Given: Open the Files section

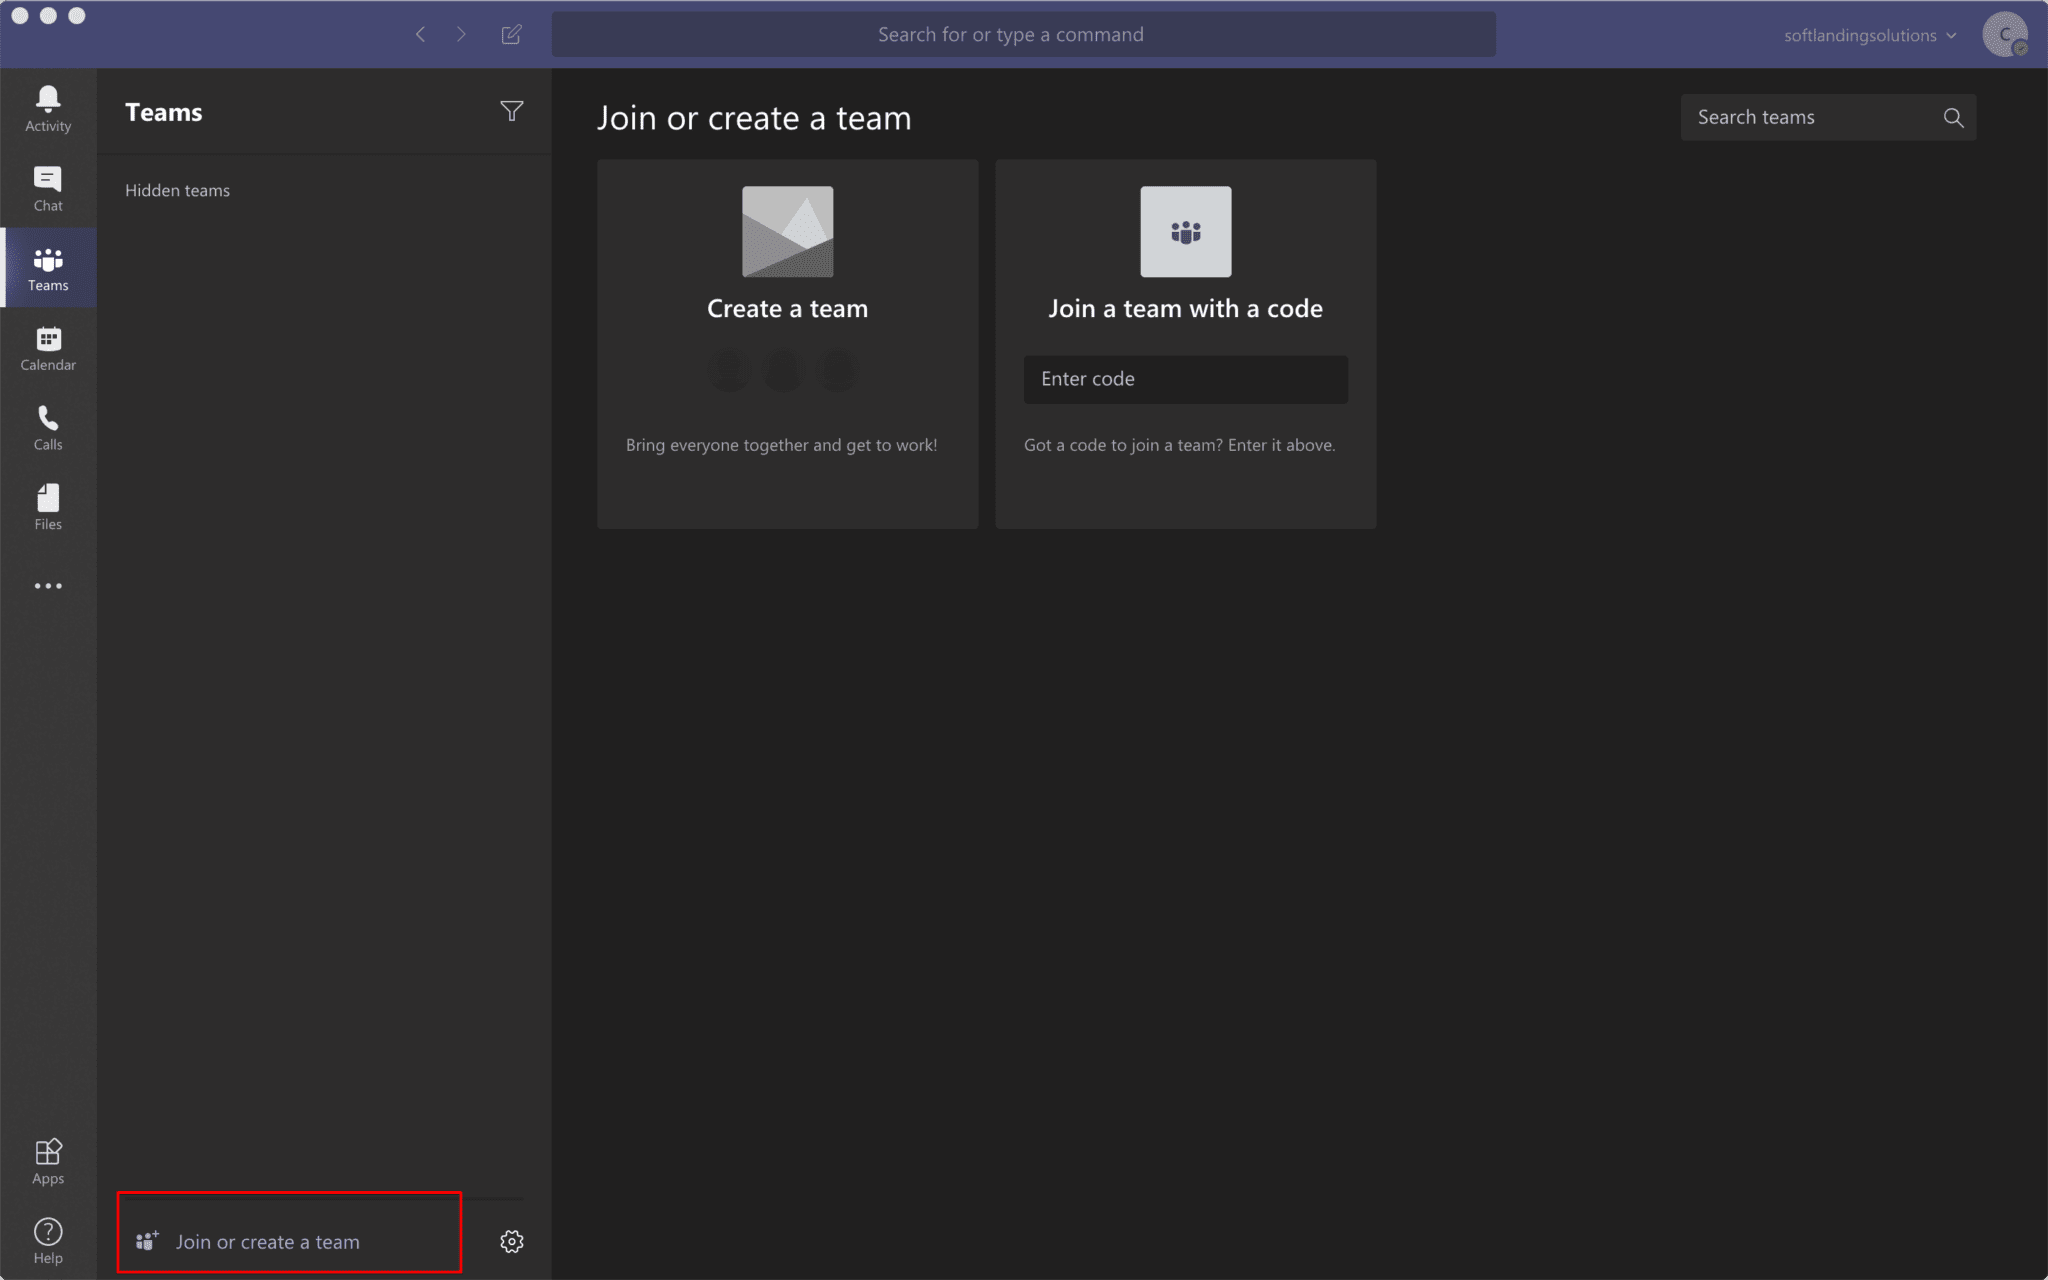Looking at the screenshot, I should click(48, 507).
